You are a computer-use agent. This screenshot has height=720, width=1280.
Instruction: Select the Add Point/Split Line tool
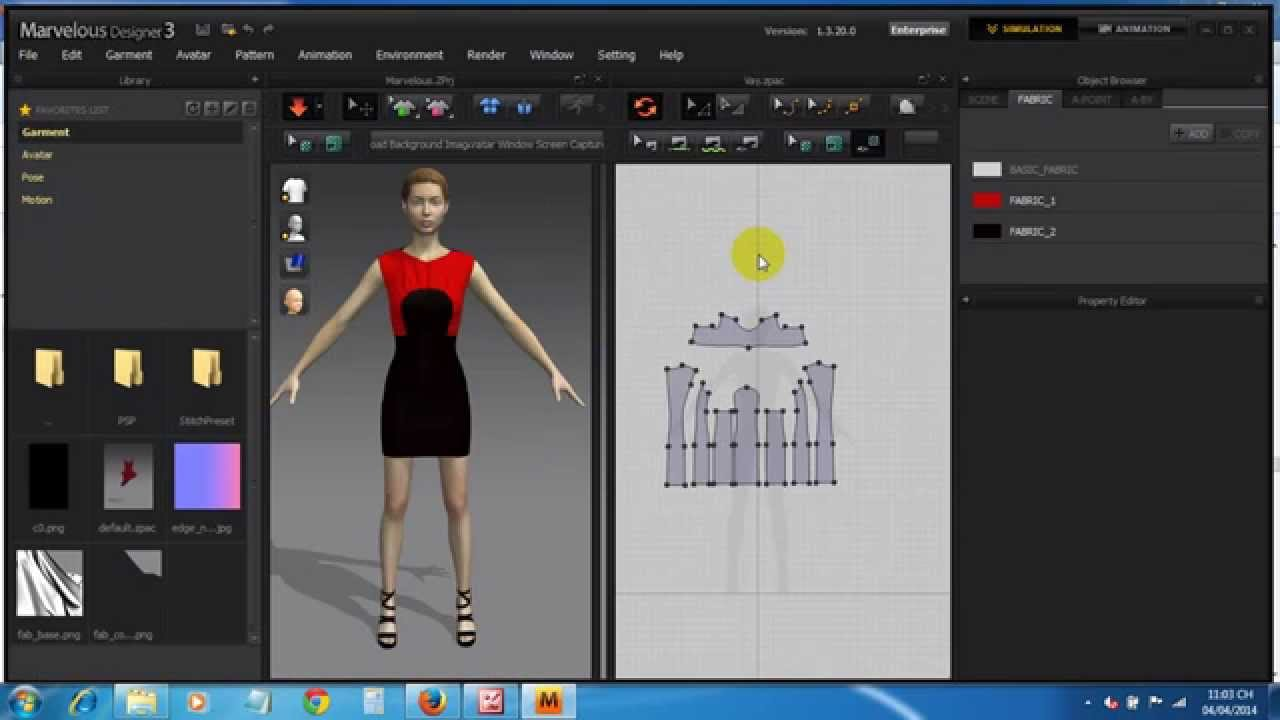click(819, 107)
